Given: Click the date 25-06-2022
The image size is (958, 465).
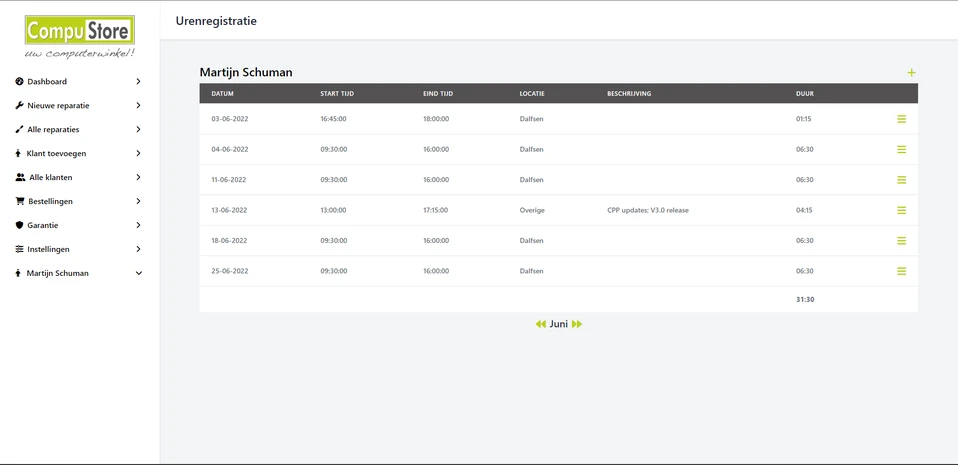Looking at the screenshot, I should pos(230,271).
